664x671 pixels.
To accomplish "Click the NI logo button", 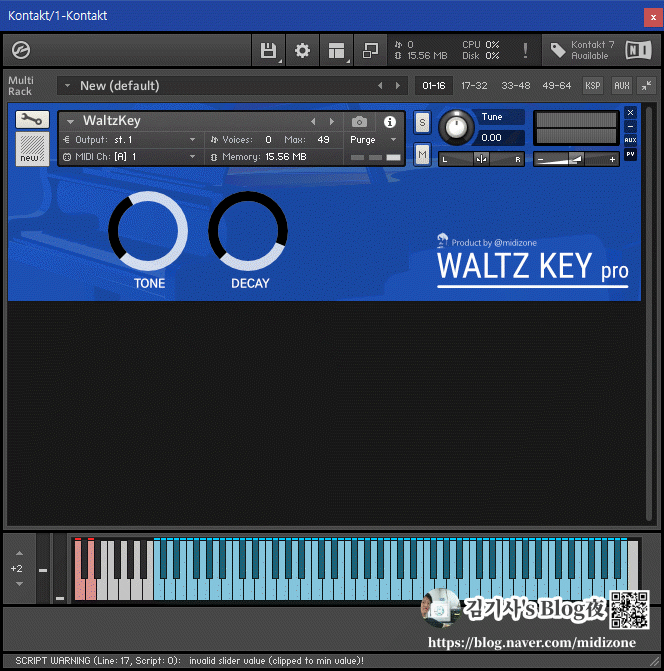I will (638, 50).
